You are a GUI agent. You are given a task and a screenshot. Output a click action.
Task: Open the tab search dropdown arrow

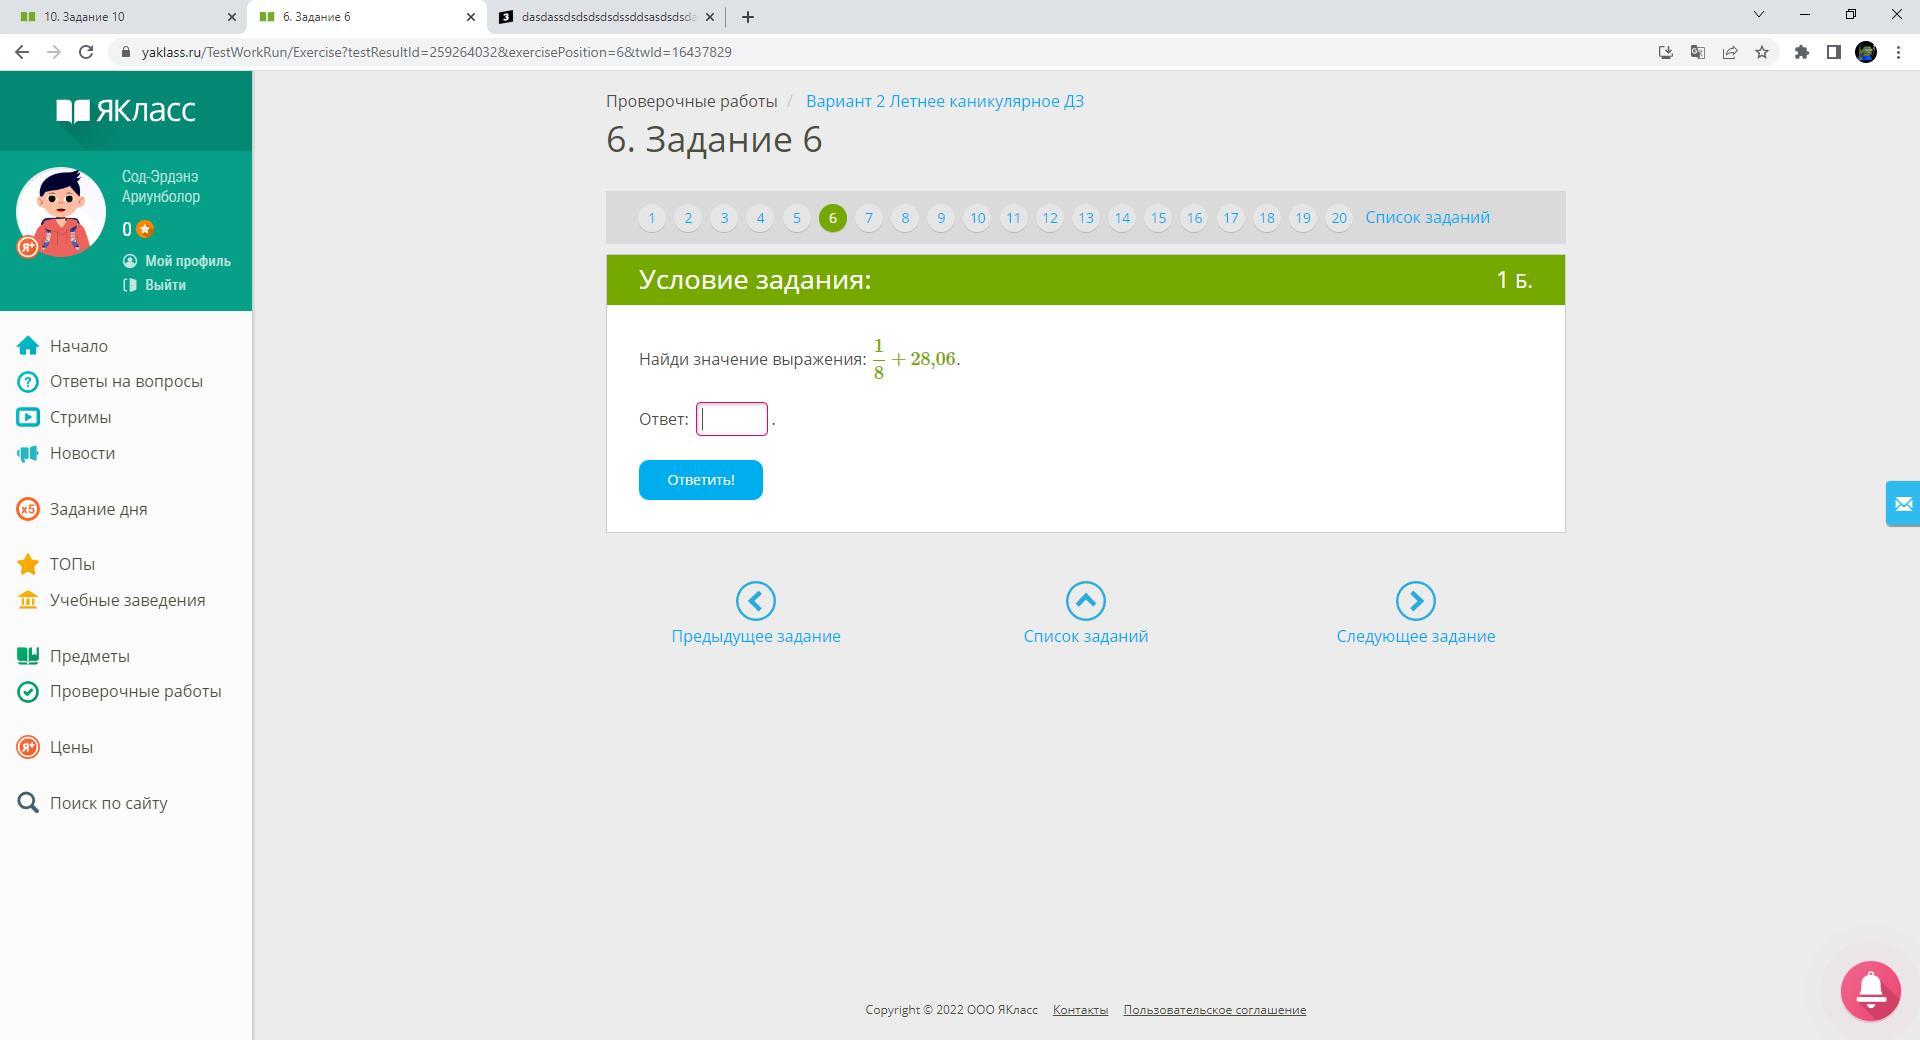pyautogui.click(x=1759, y=15)
